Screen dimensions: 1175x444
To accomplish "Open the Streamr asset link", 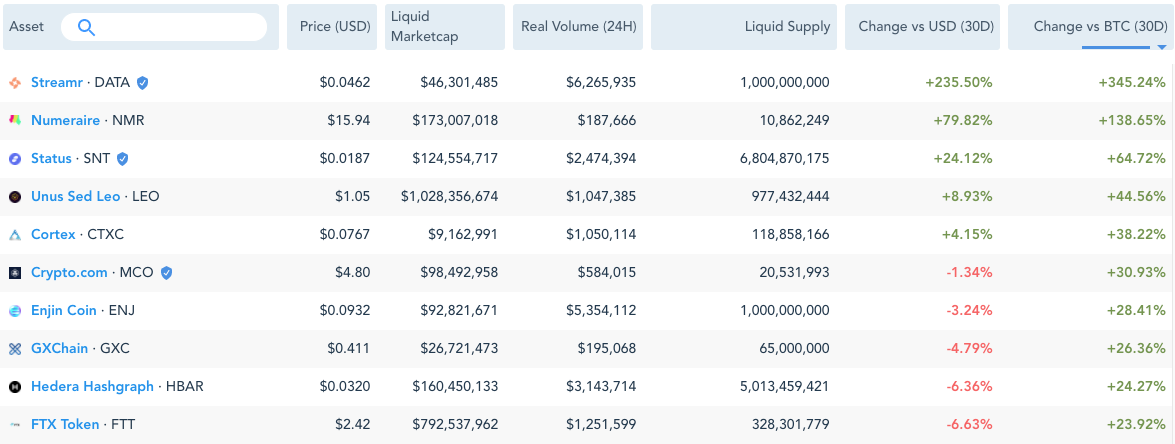I will [x=57, y=82].
